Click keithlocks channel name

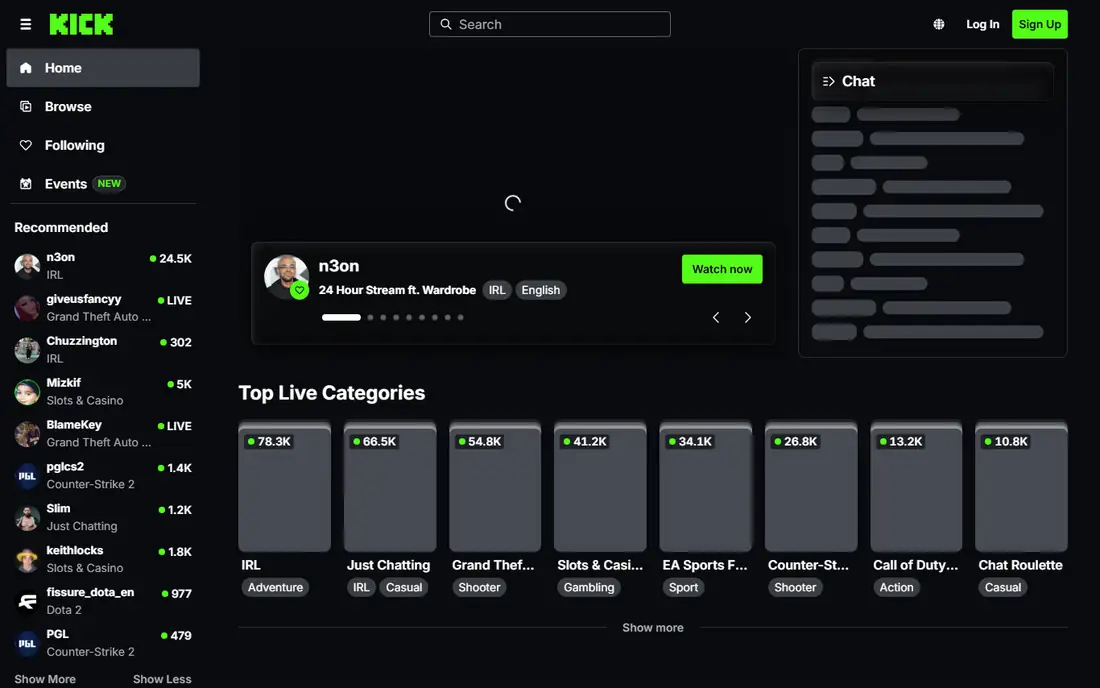(74, 551)
